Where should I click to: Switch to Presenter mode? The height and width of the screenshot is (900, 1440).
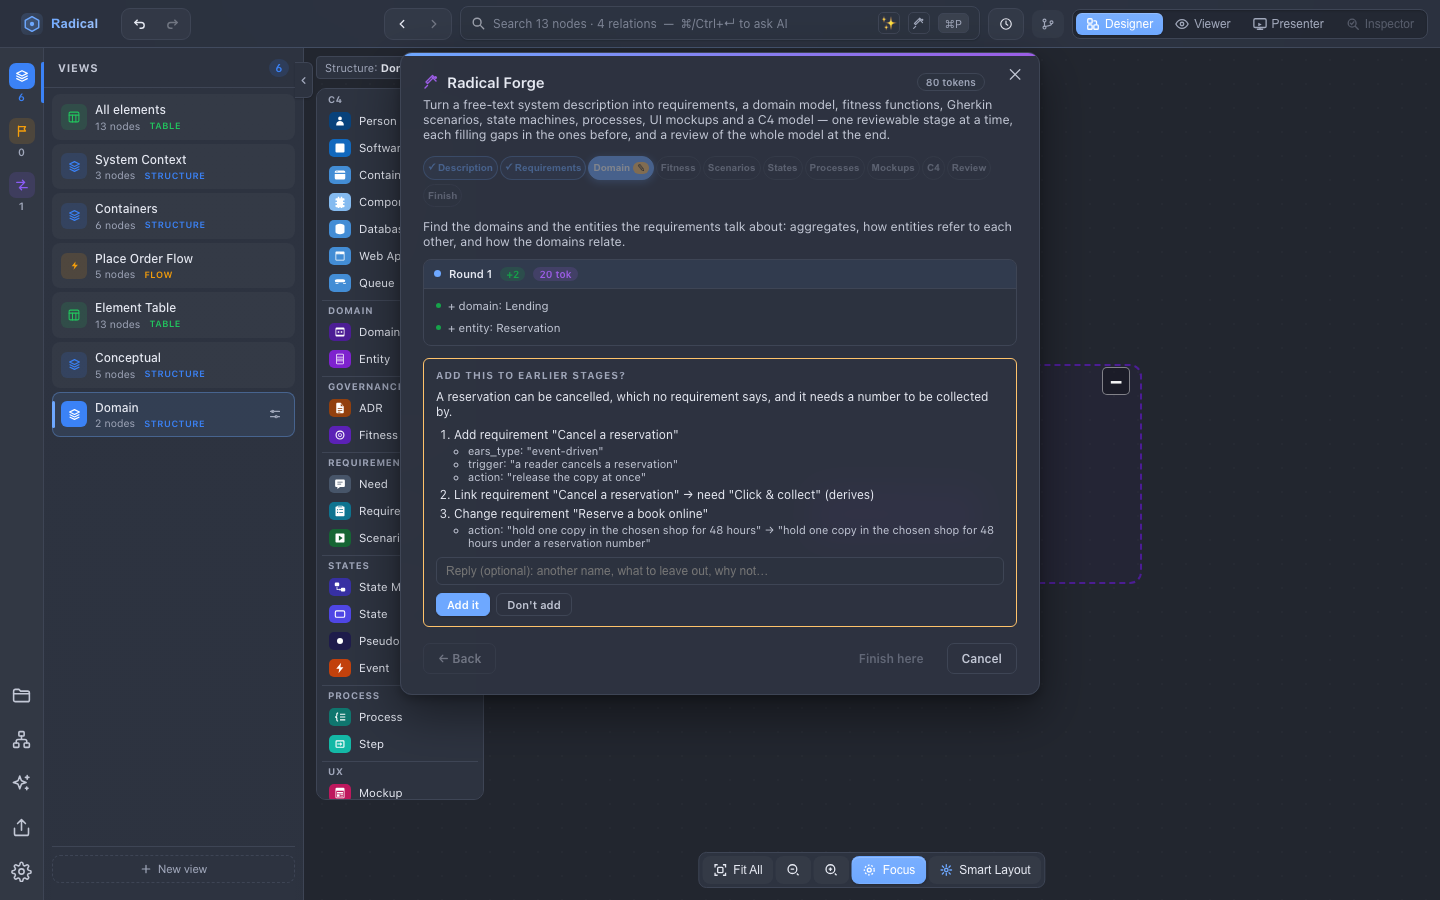pyautogui.click(x=1289, y=24)
